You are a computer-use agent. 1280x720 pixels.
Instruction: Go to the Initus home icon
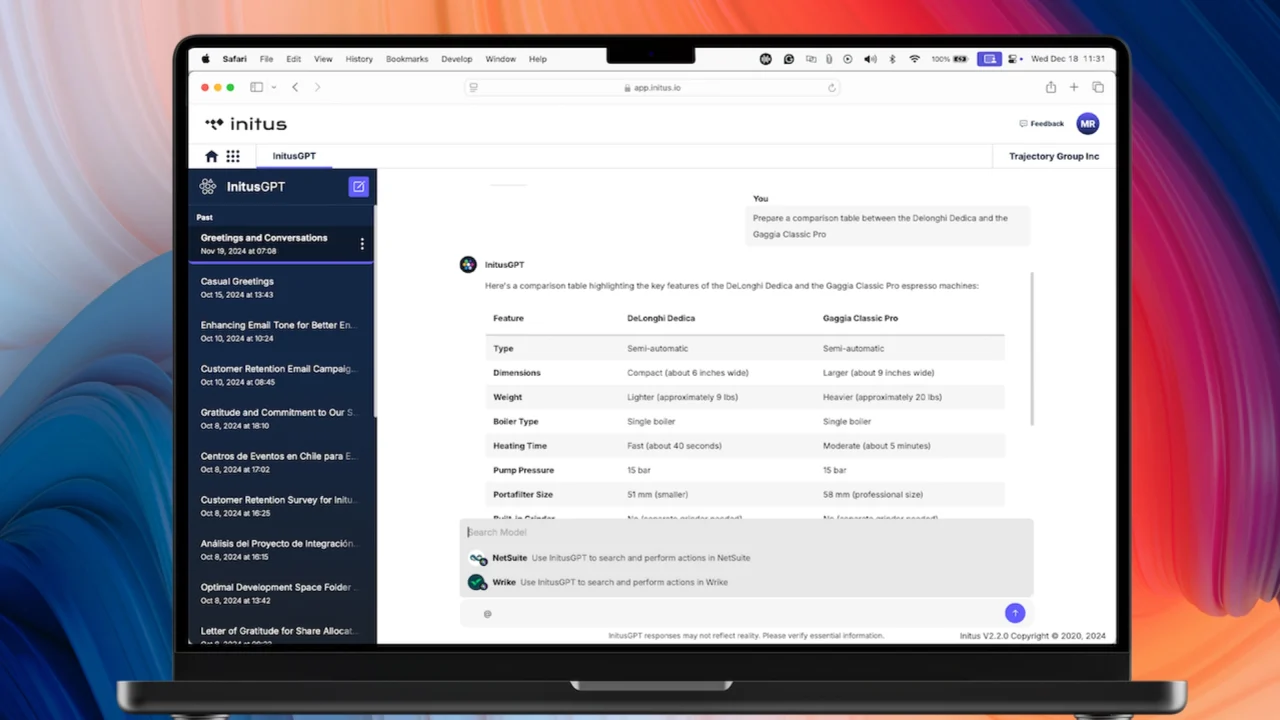point(211,156)
